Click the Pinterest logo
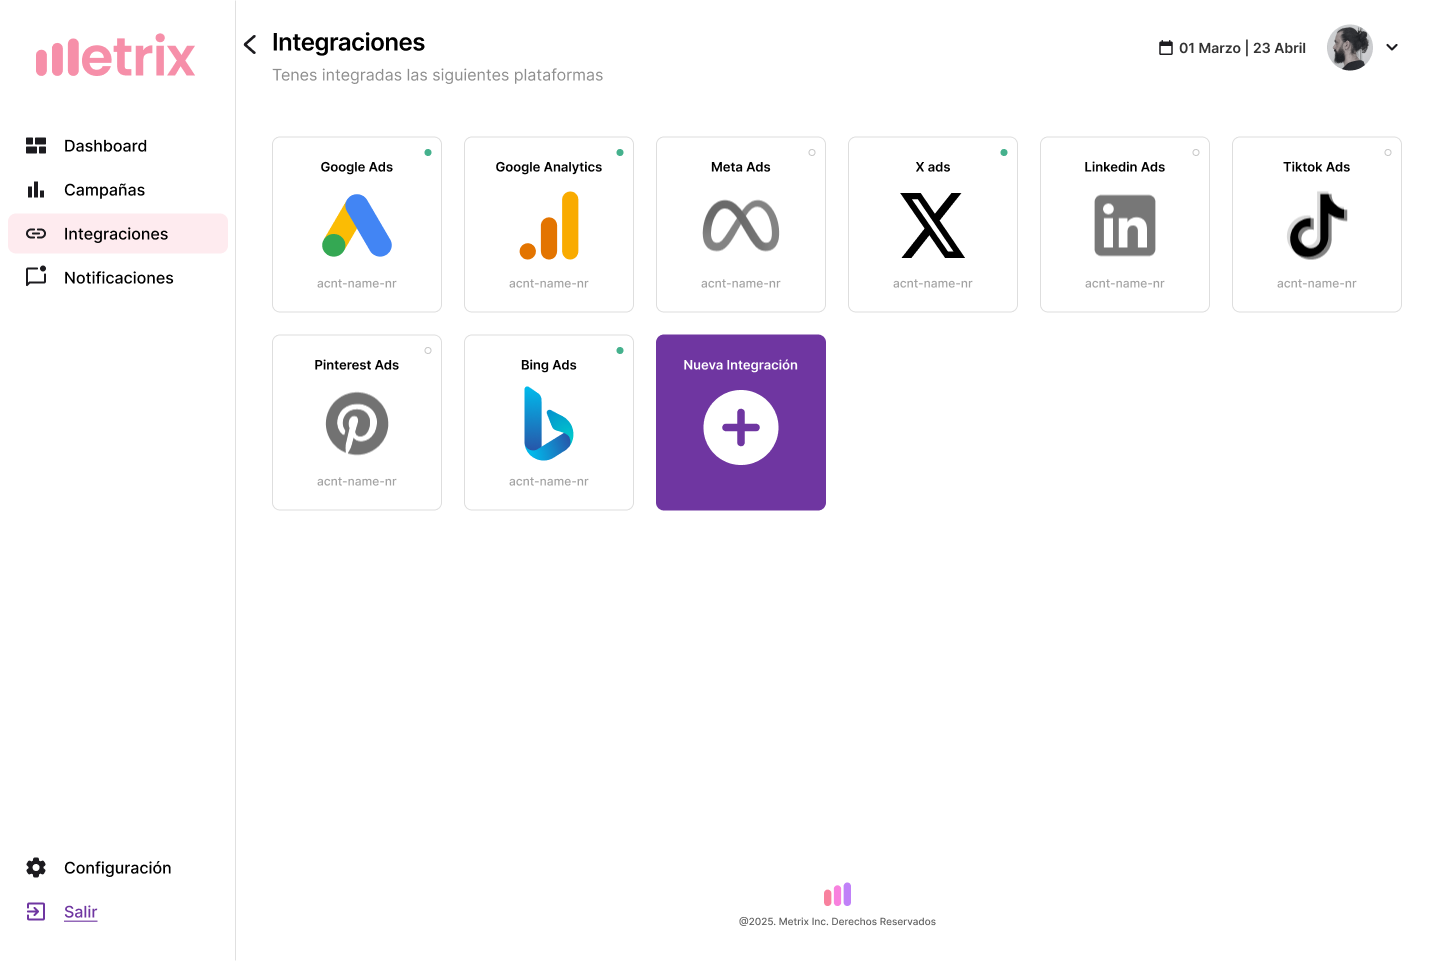Viewport: 1440px width, 961px height. pyautogui.click(x=357, y=424)
